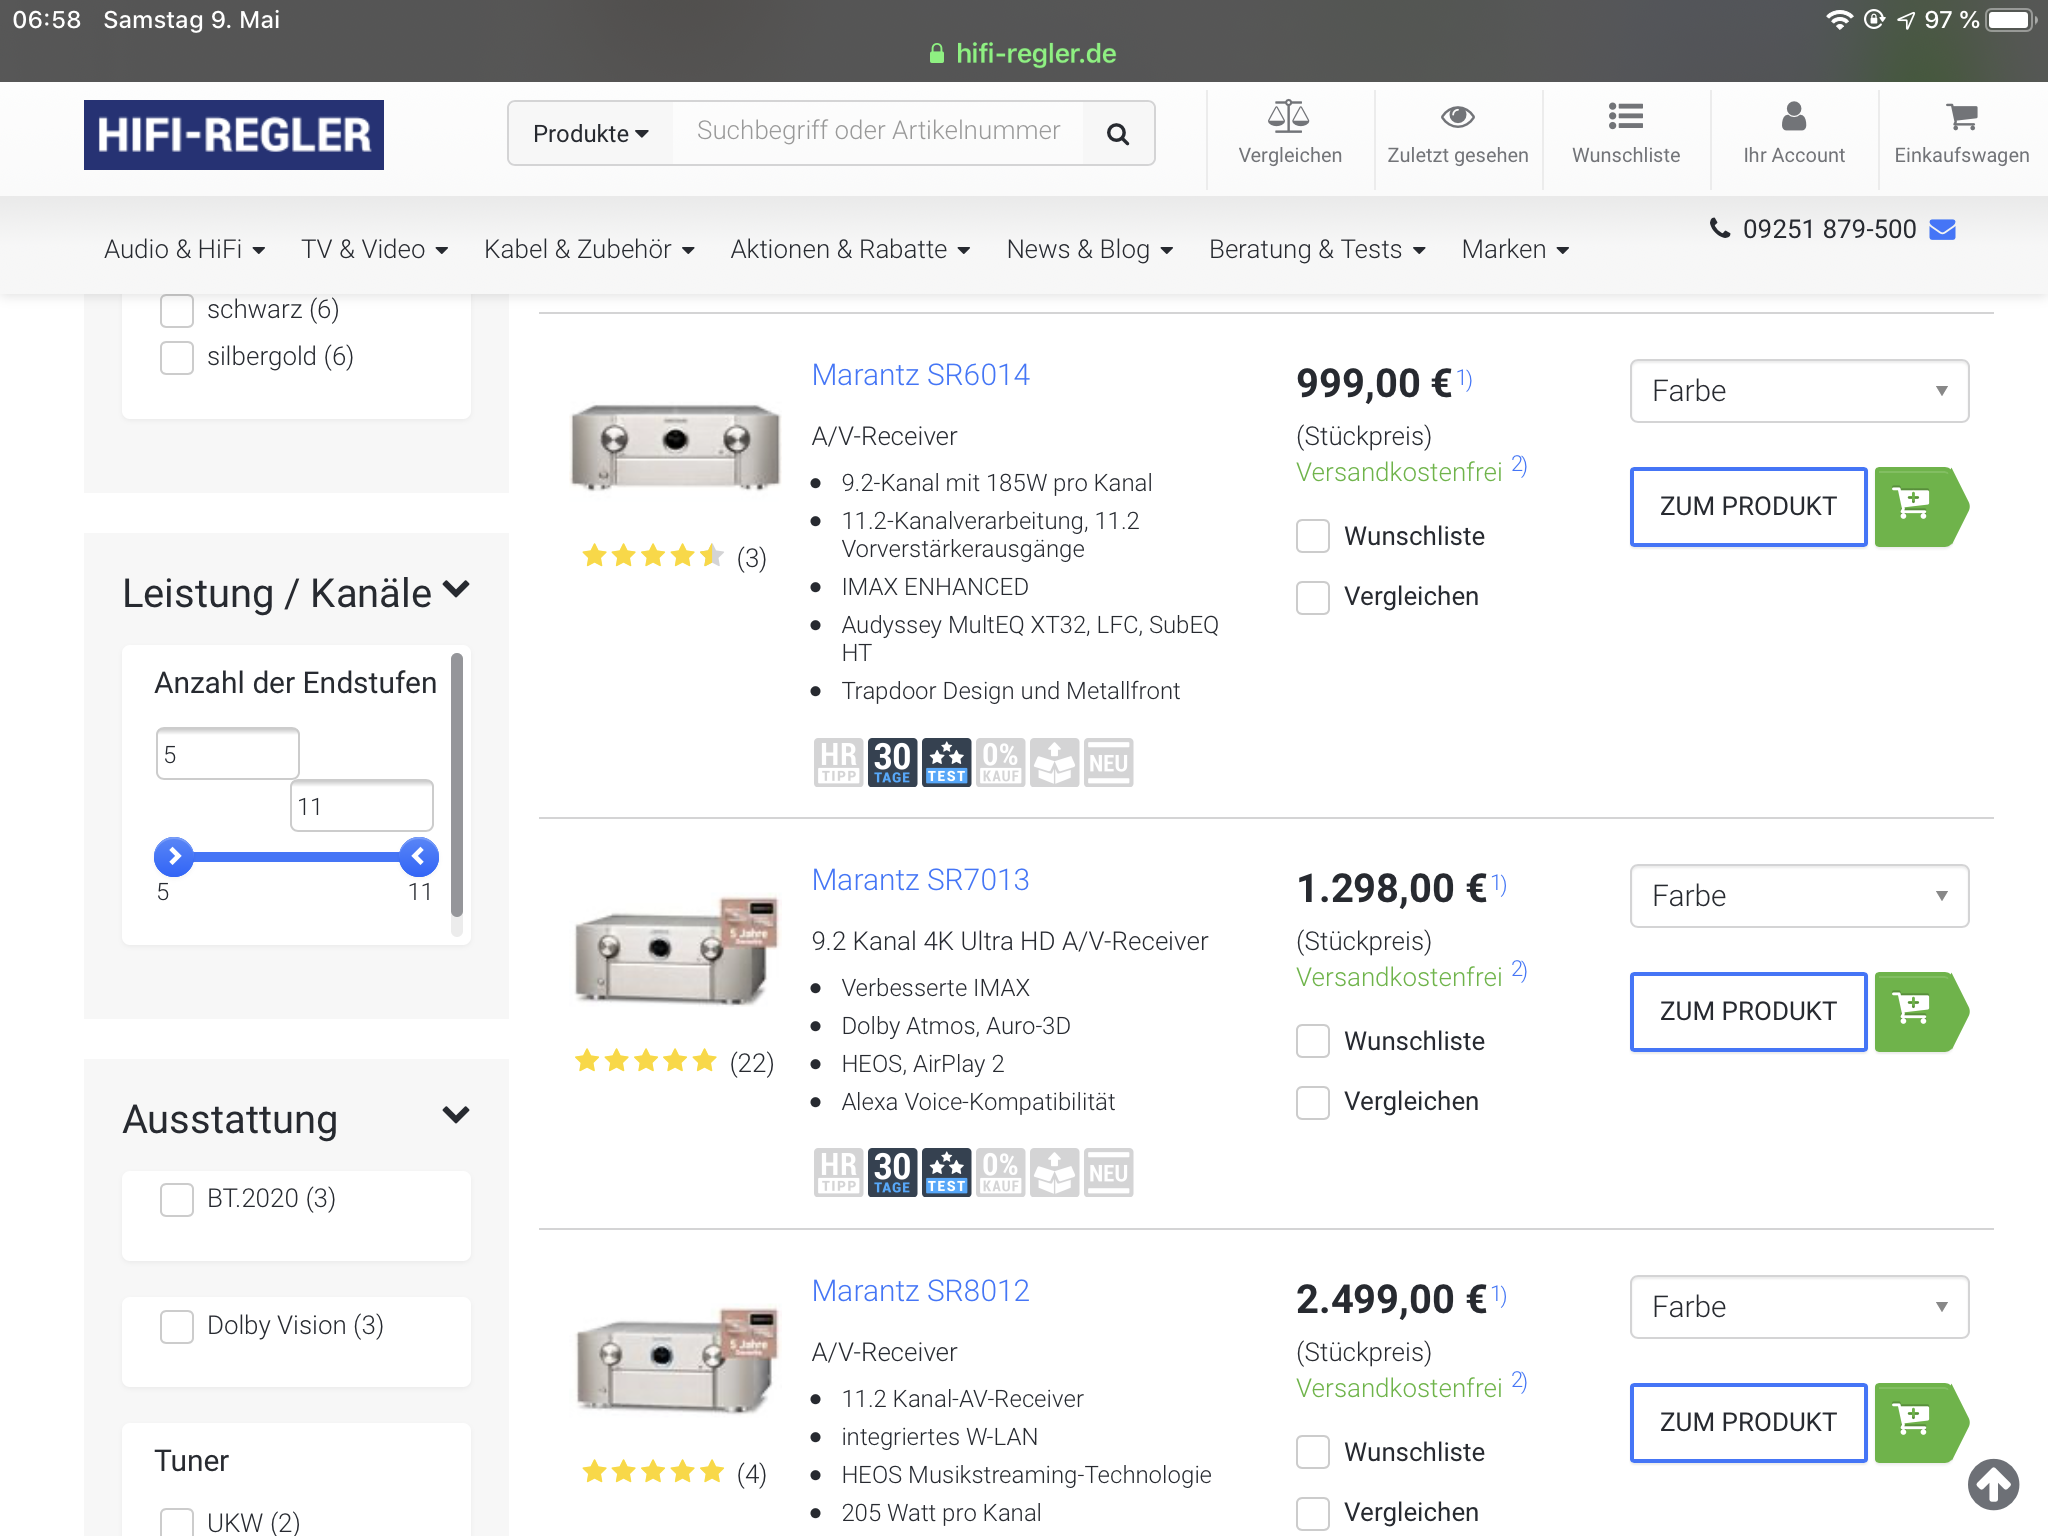Viewport: 2048px width, 1536px height.
Task: Check Vergleichen for Marantz SR7013
Action: [x=1313, y=1102]
